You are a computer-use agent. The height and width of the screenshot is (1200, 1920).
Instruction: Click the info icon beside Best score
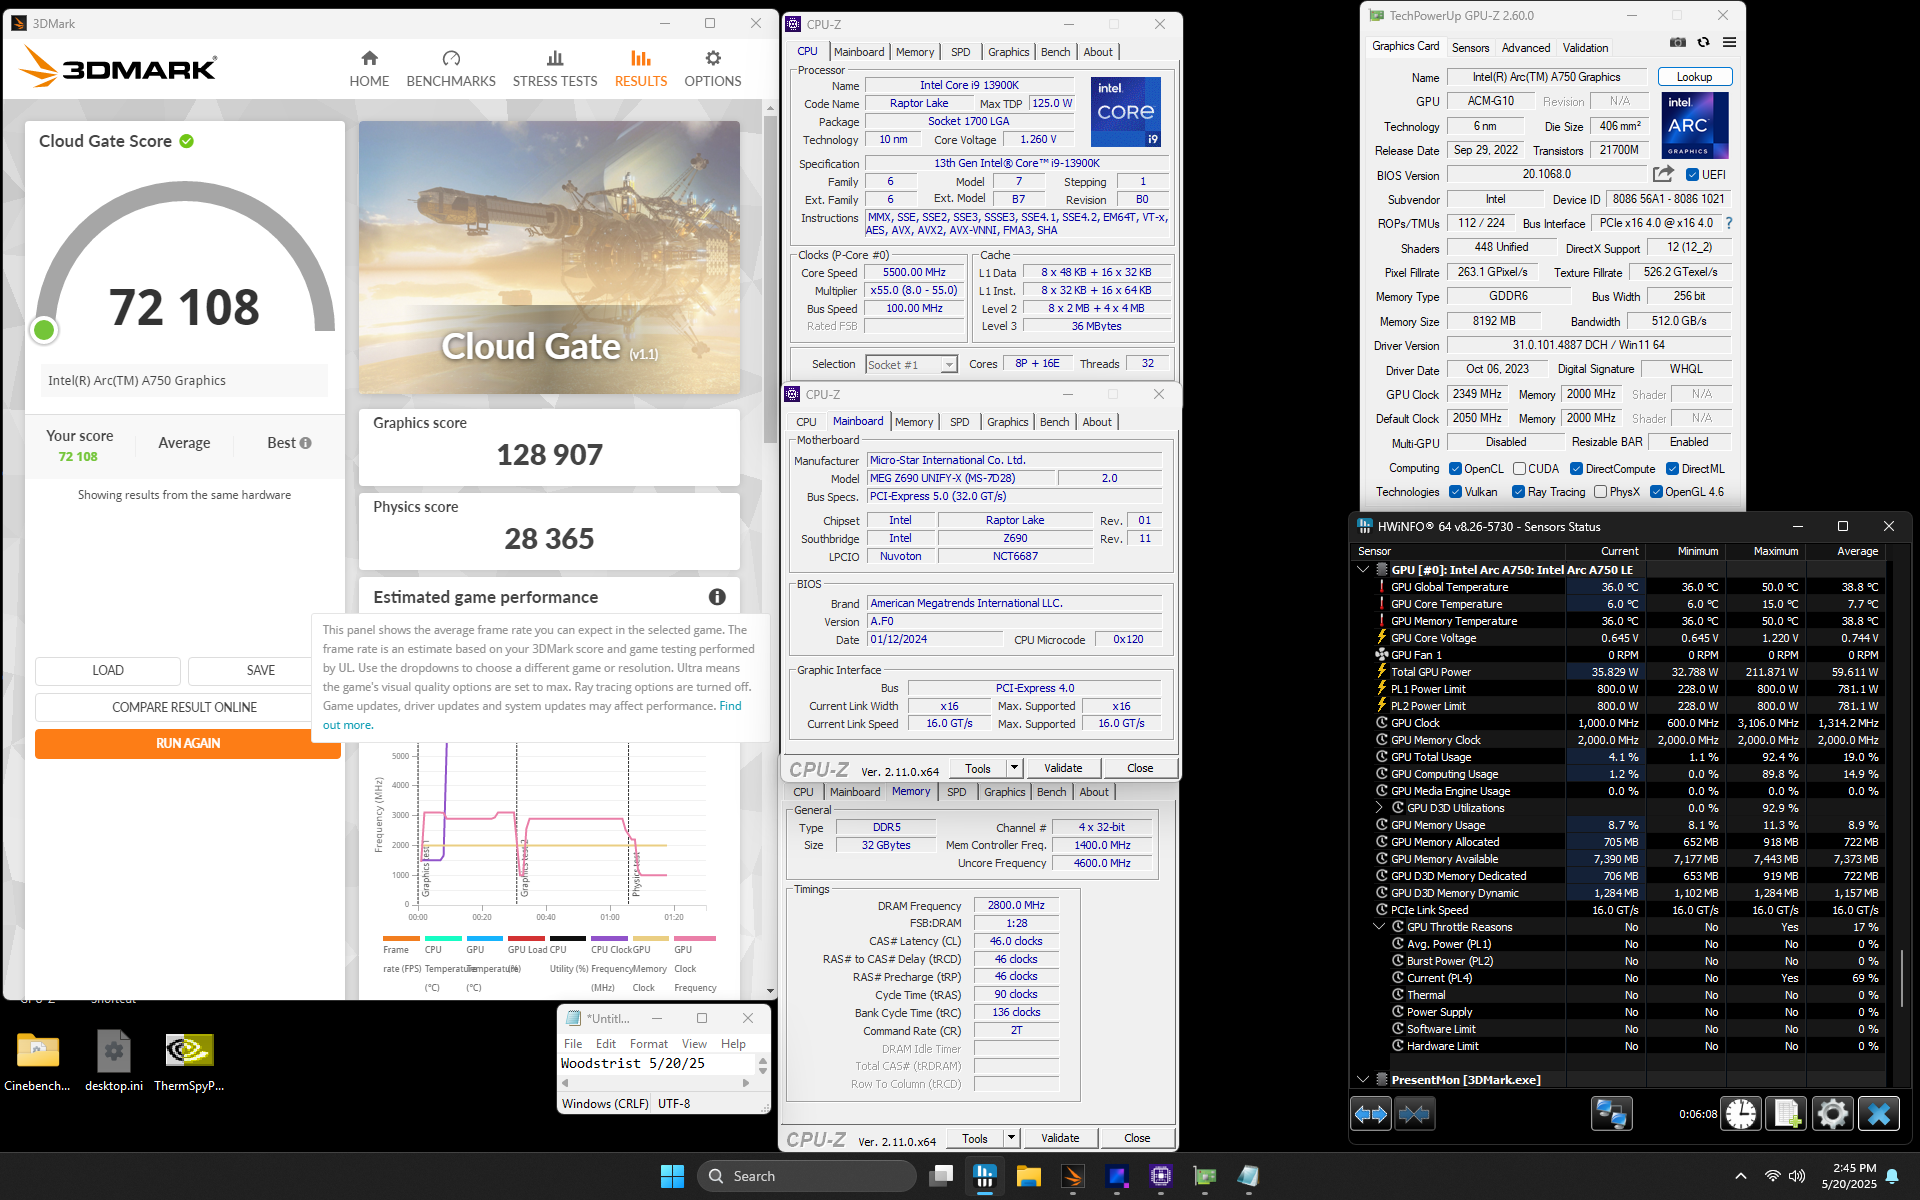pos(306,443)
